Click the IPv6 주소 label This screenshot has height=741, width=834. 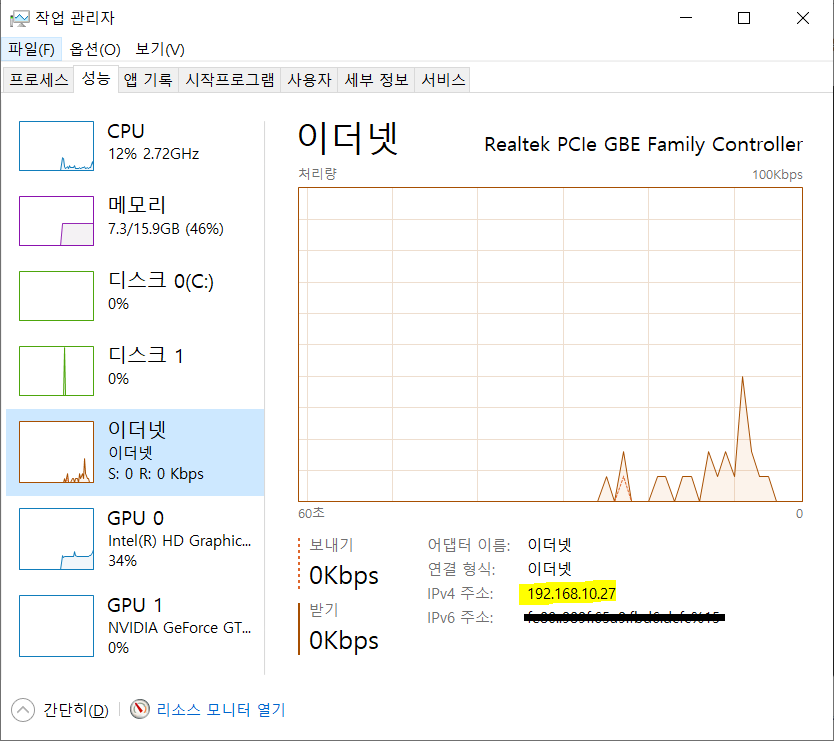460,618
